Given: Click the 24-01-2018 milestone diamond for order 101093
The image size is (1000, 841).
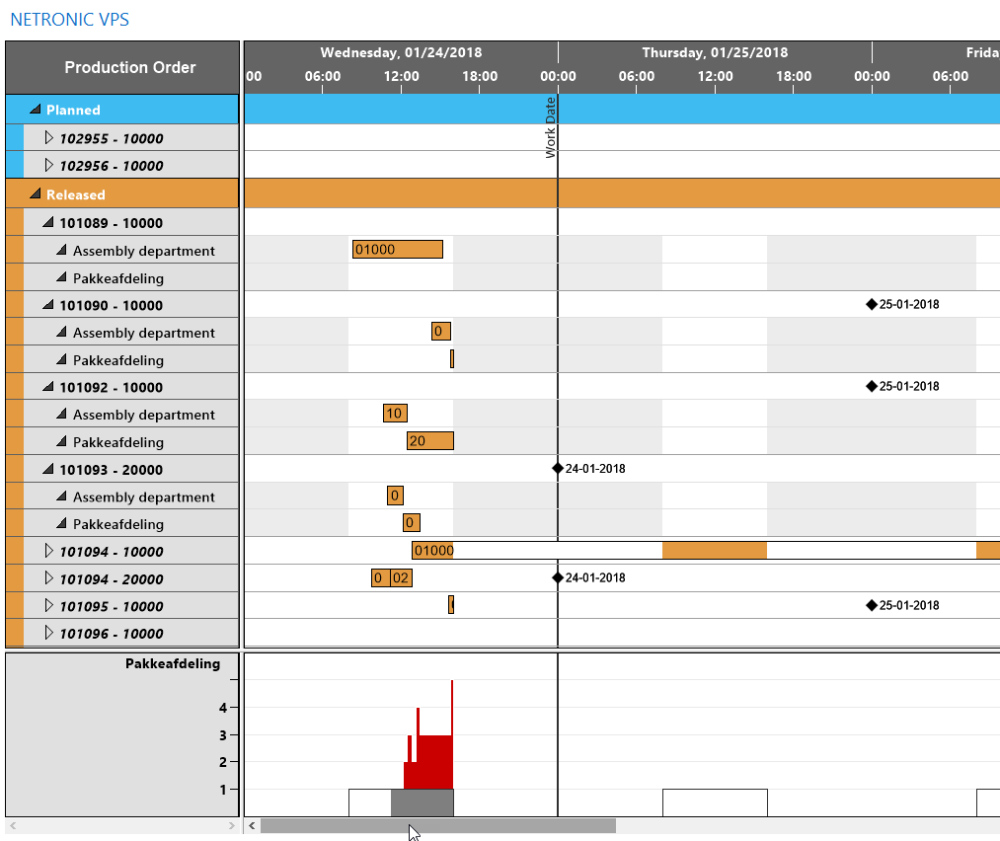Looking at the screenshot, I should pos(558,468).
